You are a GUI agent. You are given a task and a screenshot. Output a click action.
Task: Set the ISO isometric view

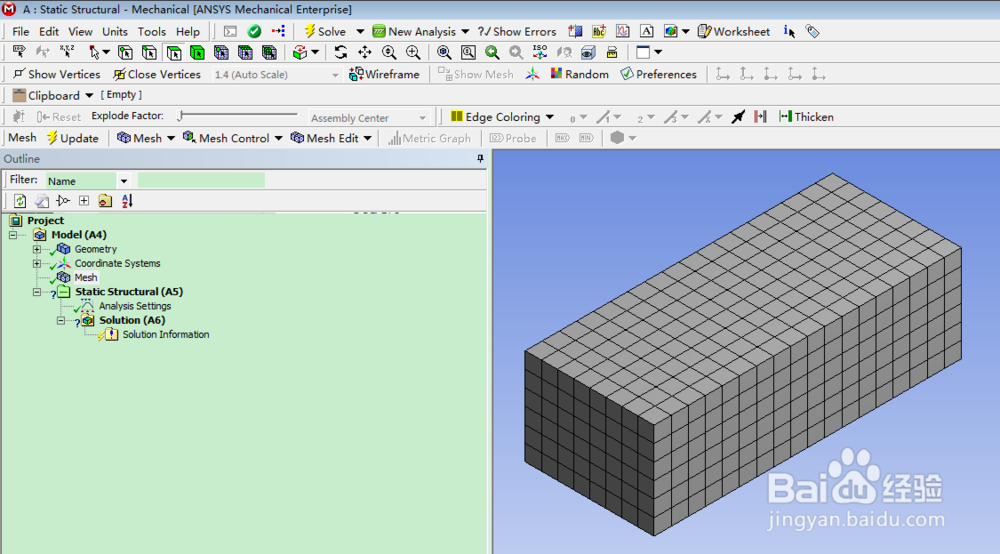pyautogui.click(x=540, y=53)
